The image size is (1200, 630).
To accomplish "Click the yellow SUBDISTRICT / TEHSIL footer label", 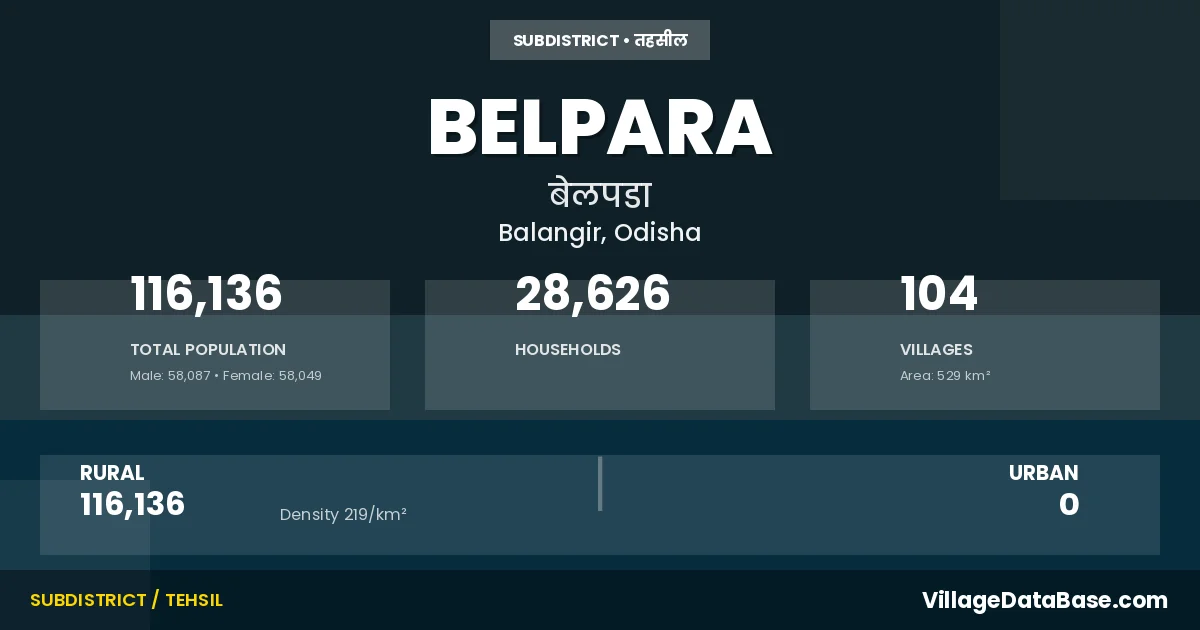I will tap(126, 600).
